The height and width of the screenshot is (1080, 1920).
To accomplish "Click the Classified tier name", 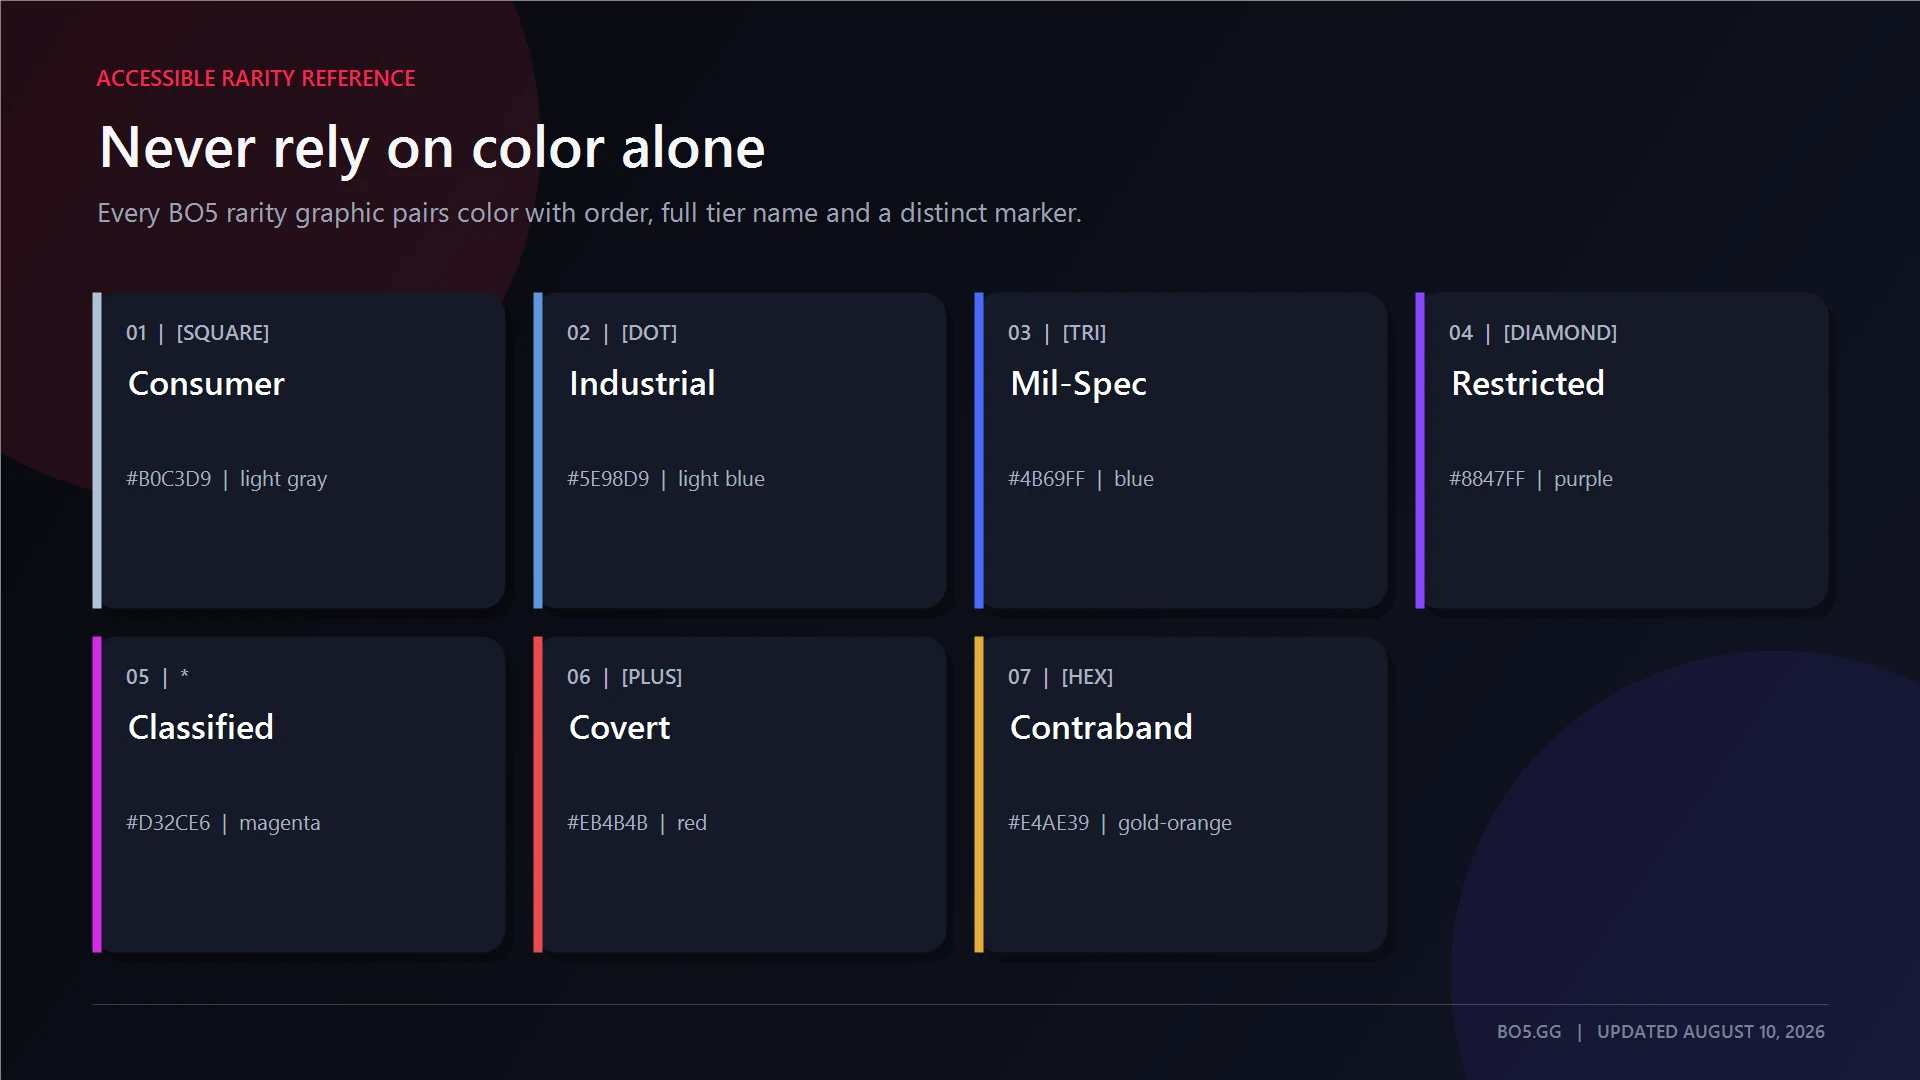I will pos(201,727).
